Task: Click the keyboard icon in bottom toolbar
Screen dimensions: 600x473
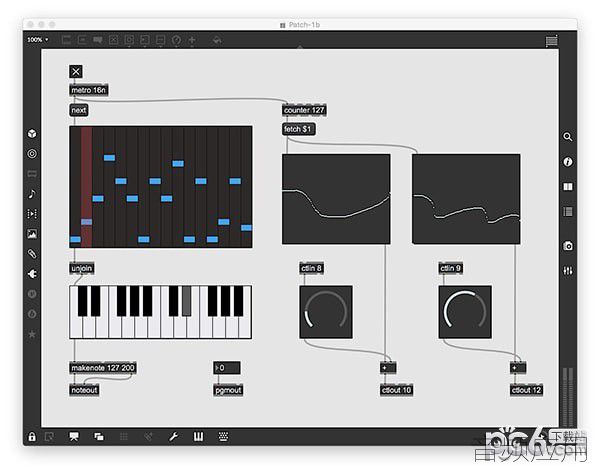Action: point(223,437)
